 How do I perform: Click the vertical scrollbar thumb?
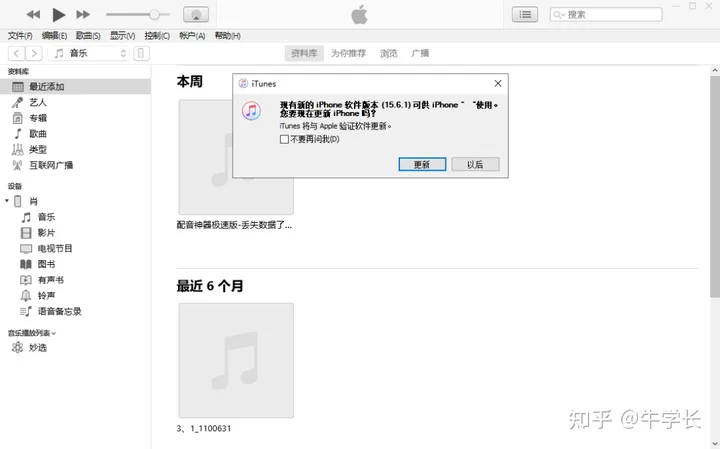715,186
